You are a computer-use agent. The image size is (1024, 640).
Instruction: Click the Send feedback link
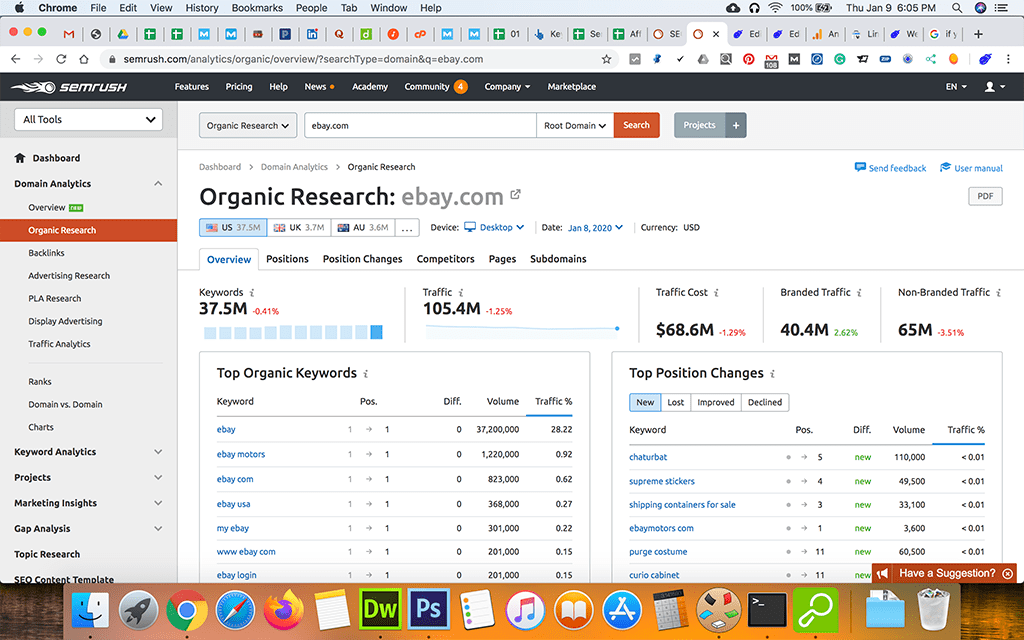(891, 168)
